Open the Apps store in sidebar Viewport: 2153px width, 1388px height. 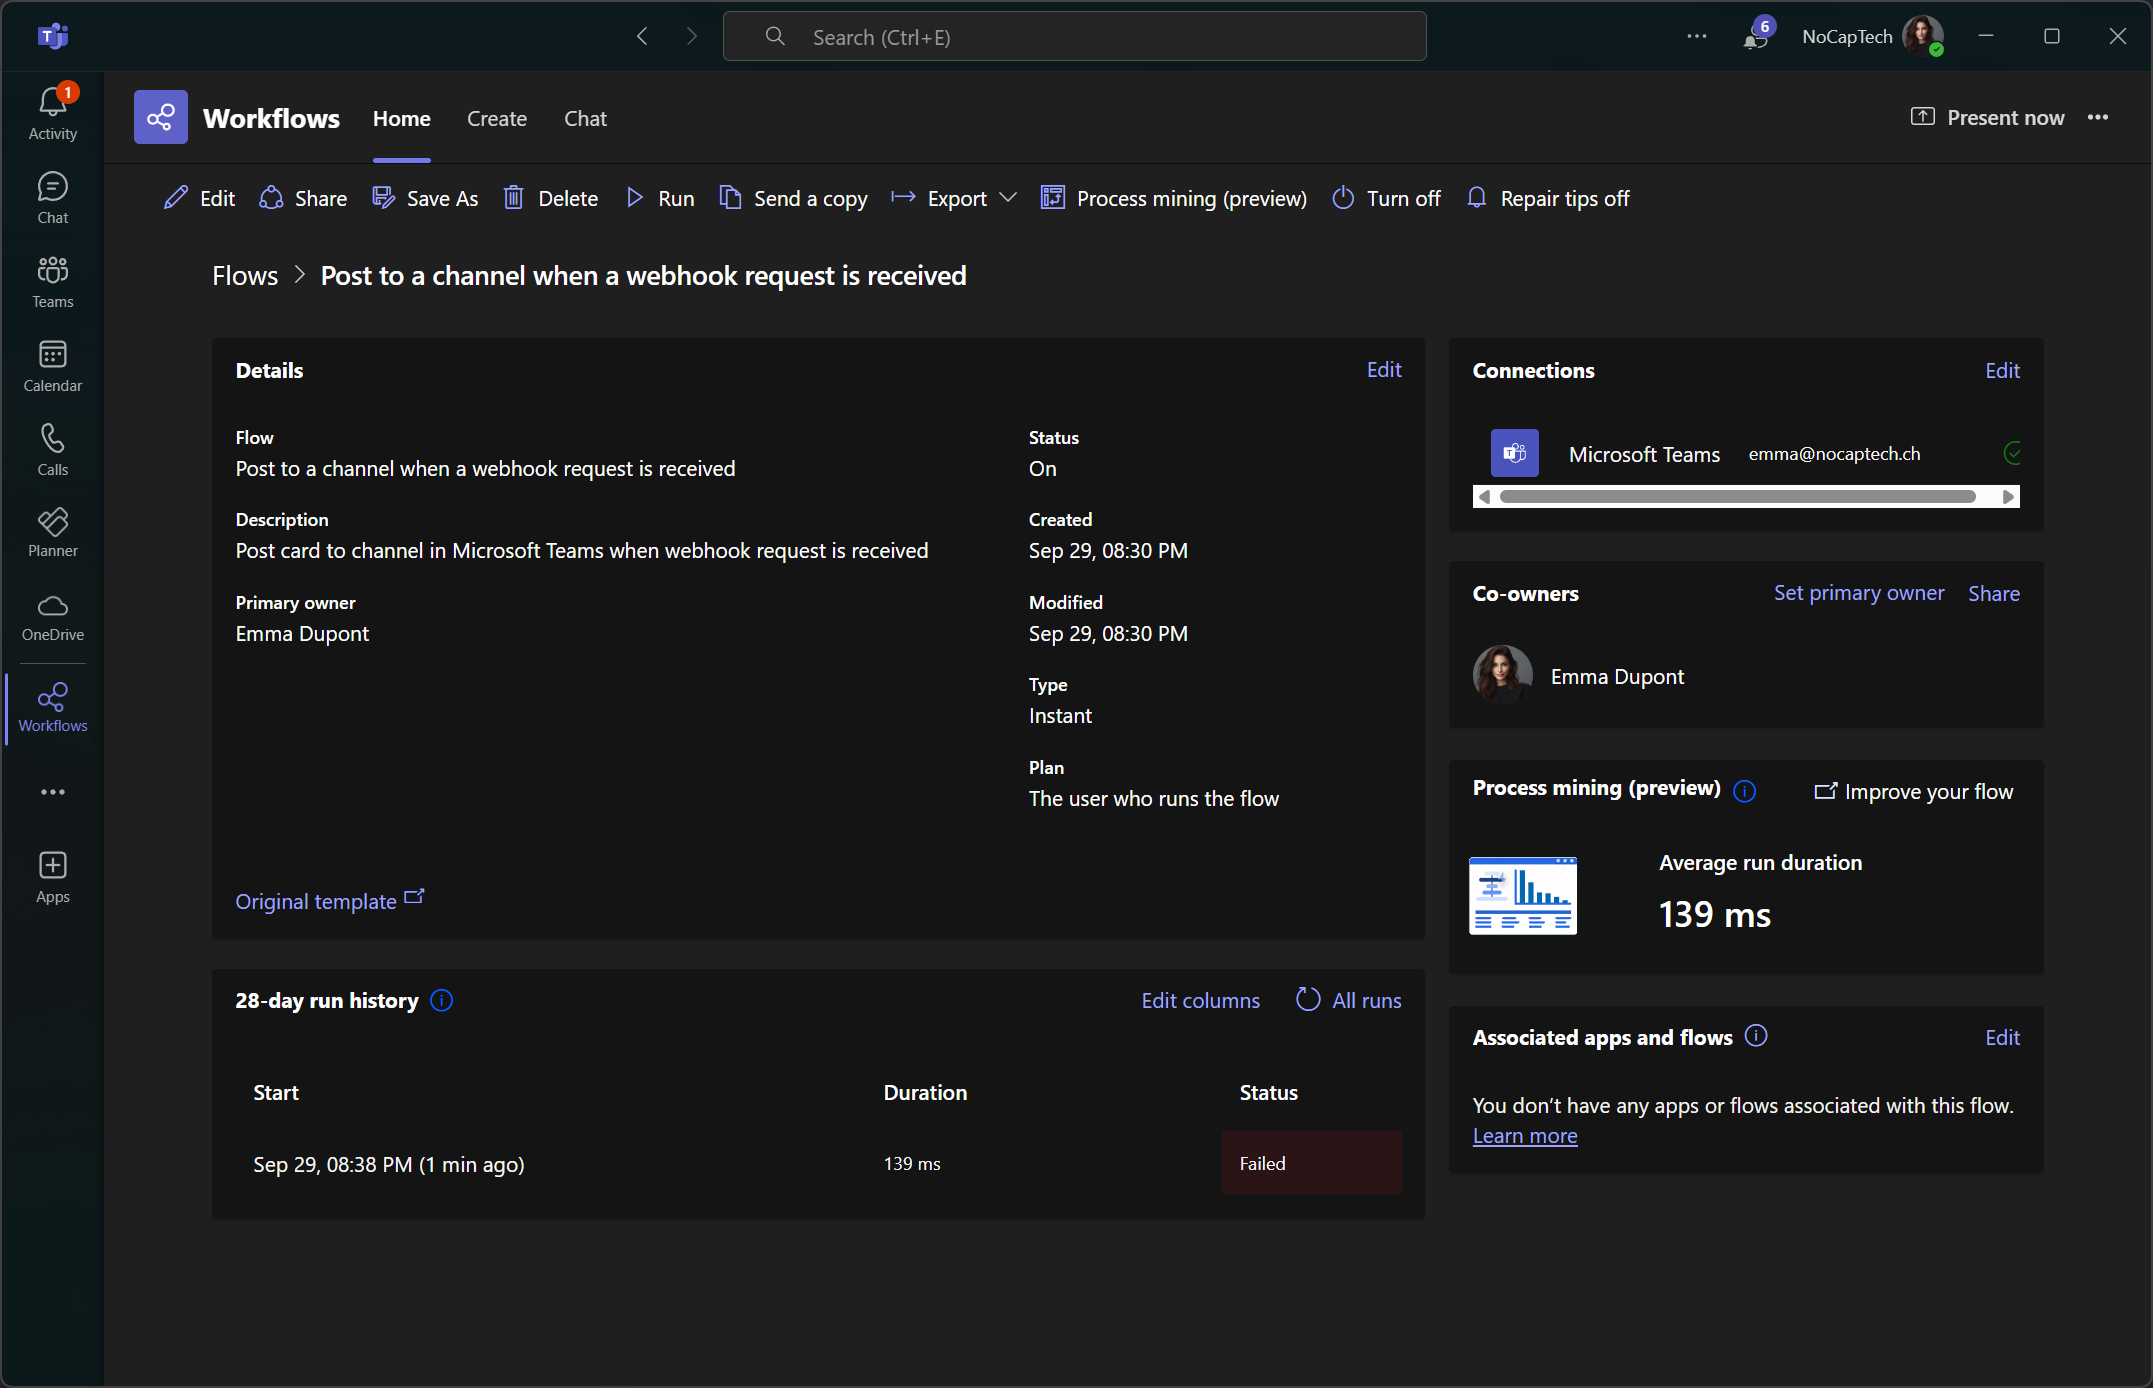(53, 878)
